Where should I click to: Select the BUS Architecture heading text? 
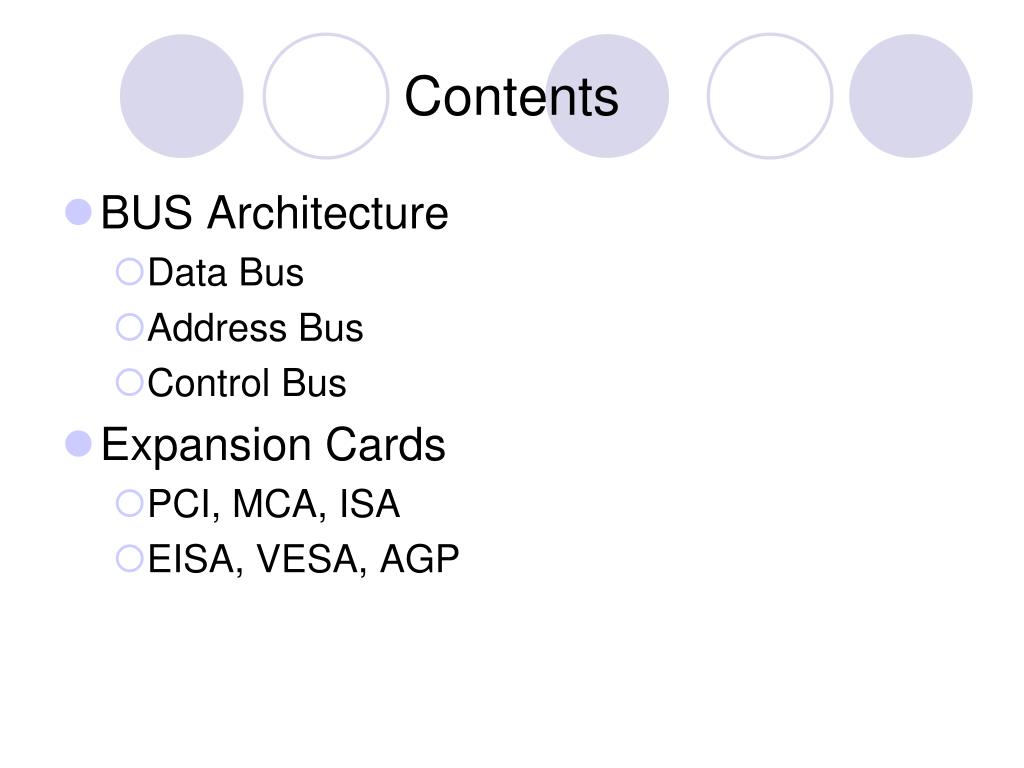pyautogui.click(x=274, y=213)
